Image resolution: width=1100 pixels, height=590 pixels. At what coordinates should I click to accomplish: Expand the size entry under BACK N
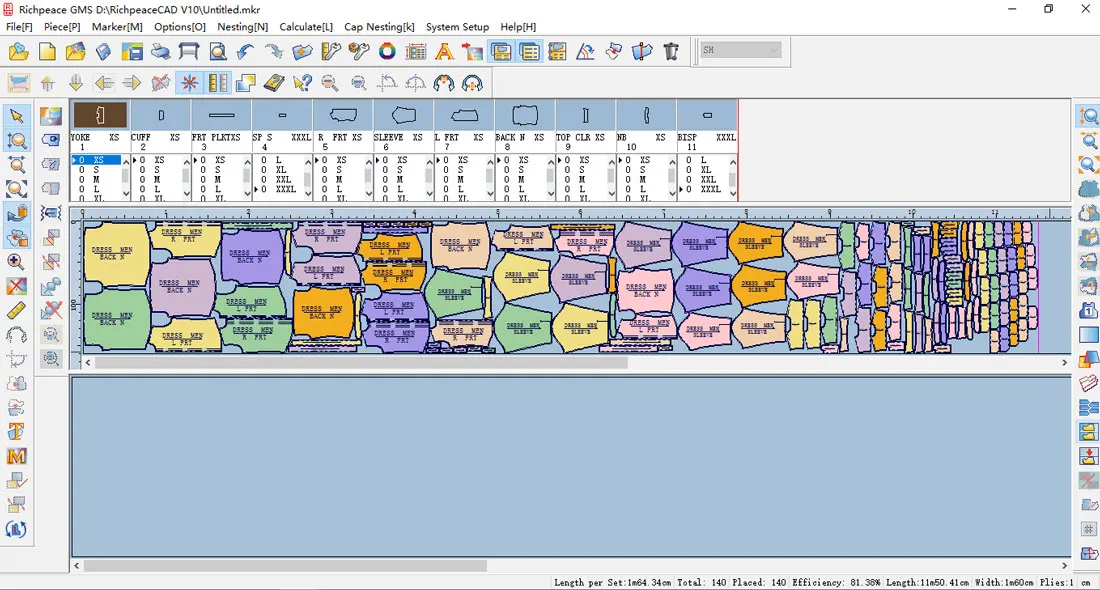(x=498, y=158)
